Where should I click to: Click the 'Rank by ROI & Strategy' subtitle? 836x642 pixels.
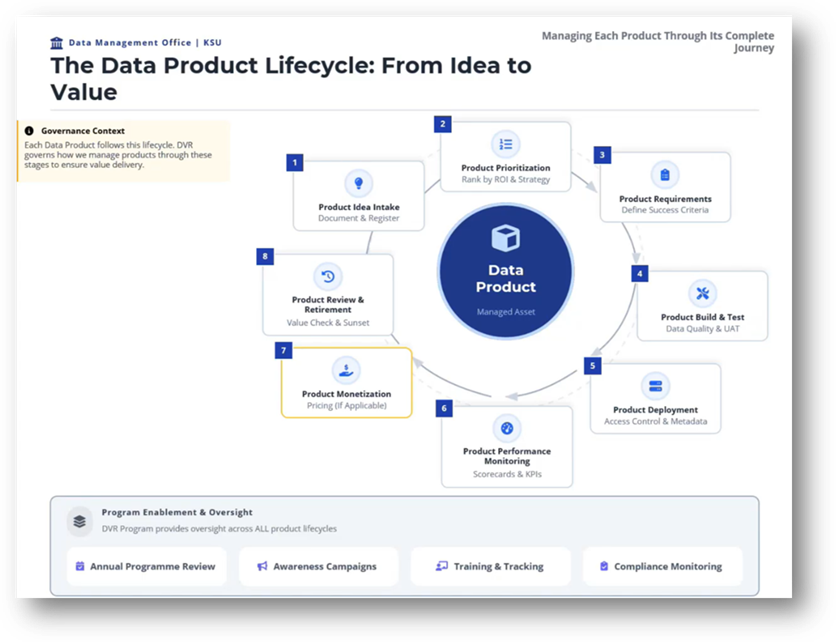505,179
